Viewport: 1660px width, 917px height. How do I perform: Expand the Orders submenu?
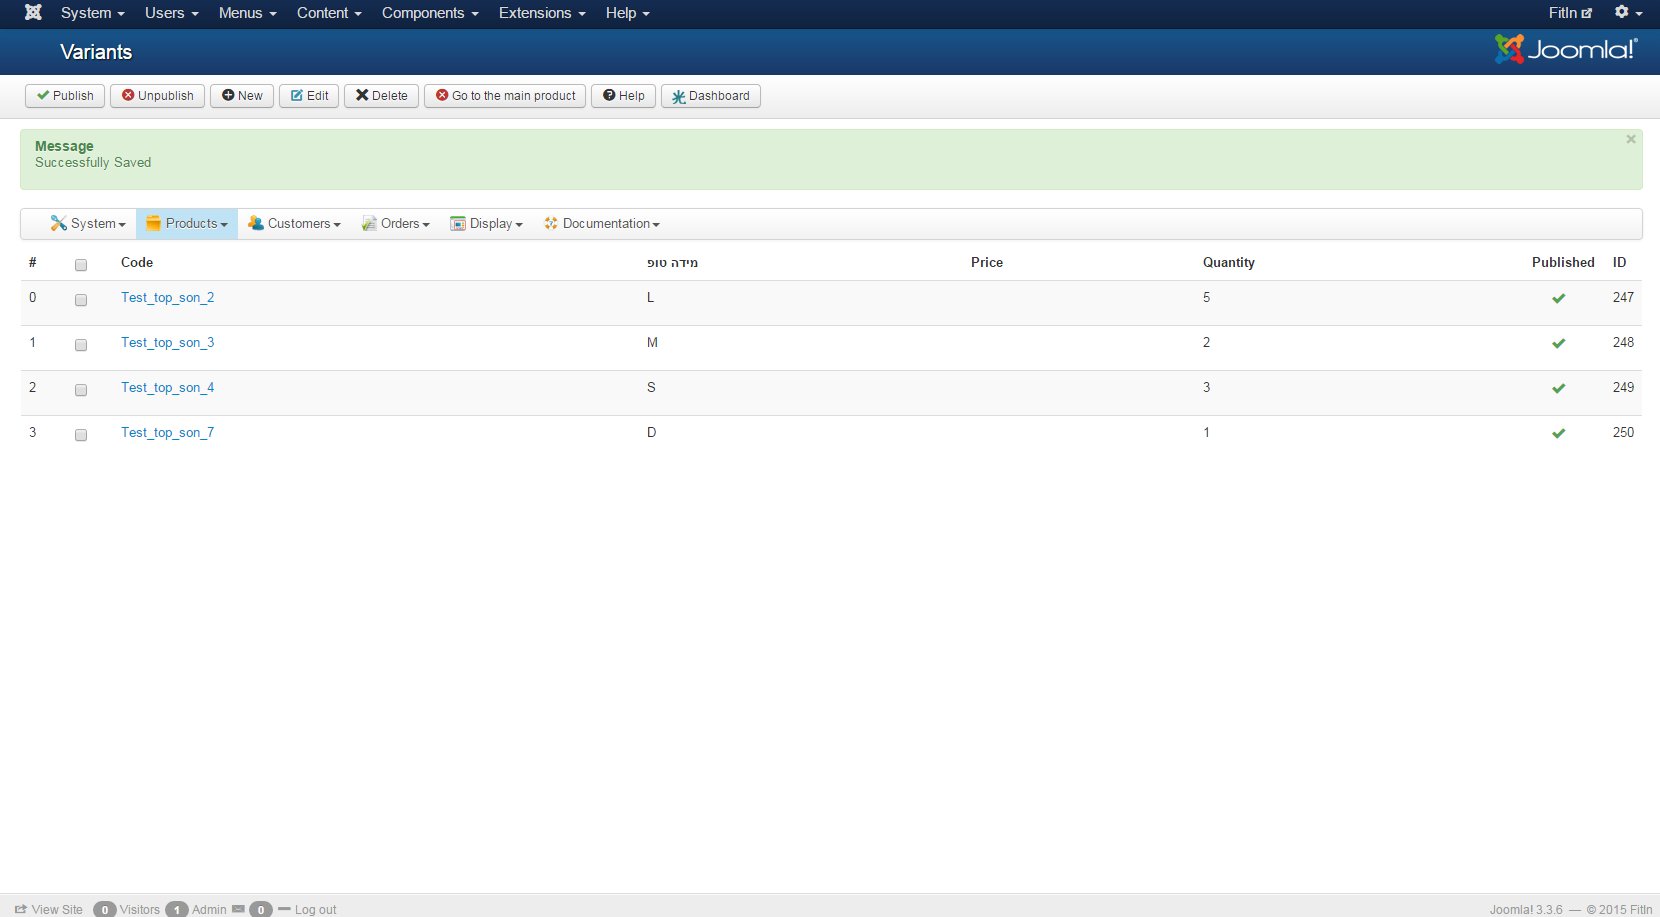click(x=395, y=224)
